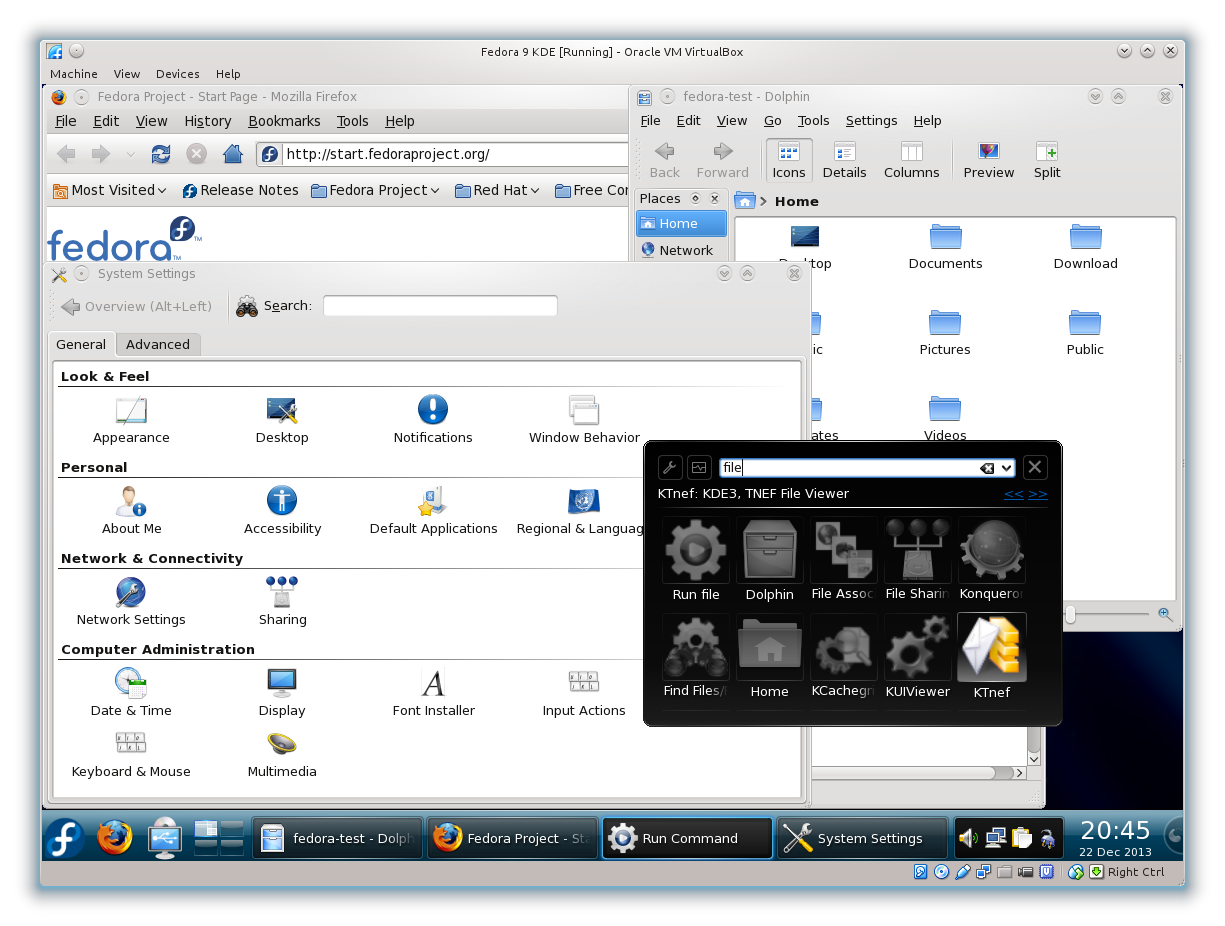The height and width of the screenshot is (926, 1225).
Task: Select the KTnef result icon
Action: point(991,657)
